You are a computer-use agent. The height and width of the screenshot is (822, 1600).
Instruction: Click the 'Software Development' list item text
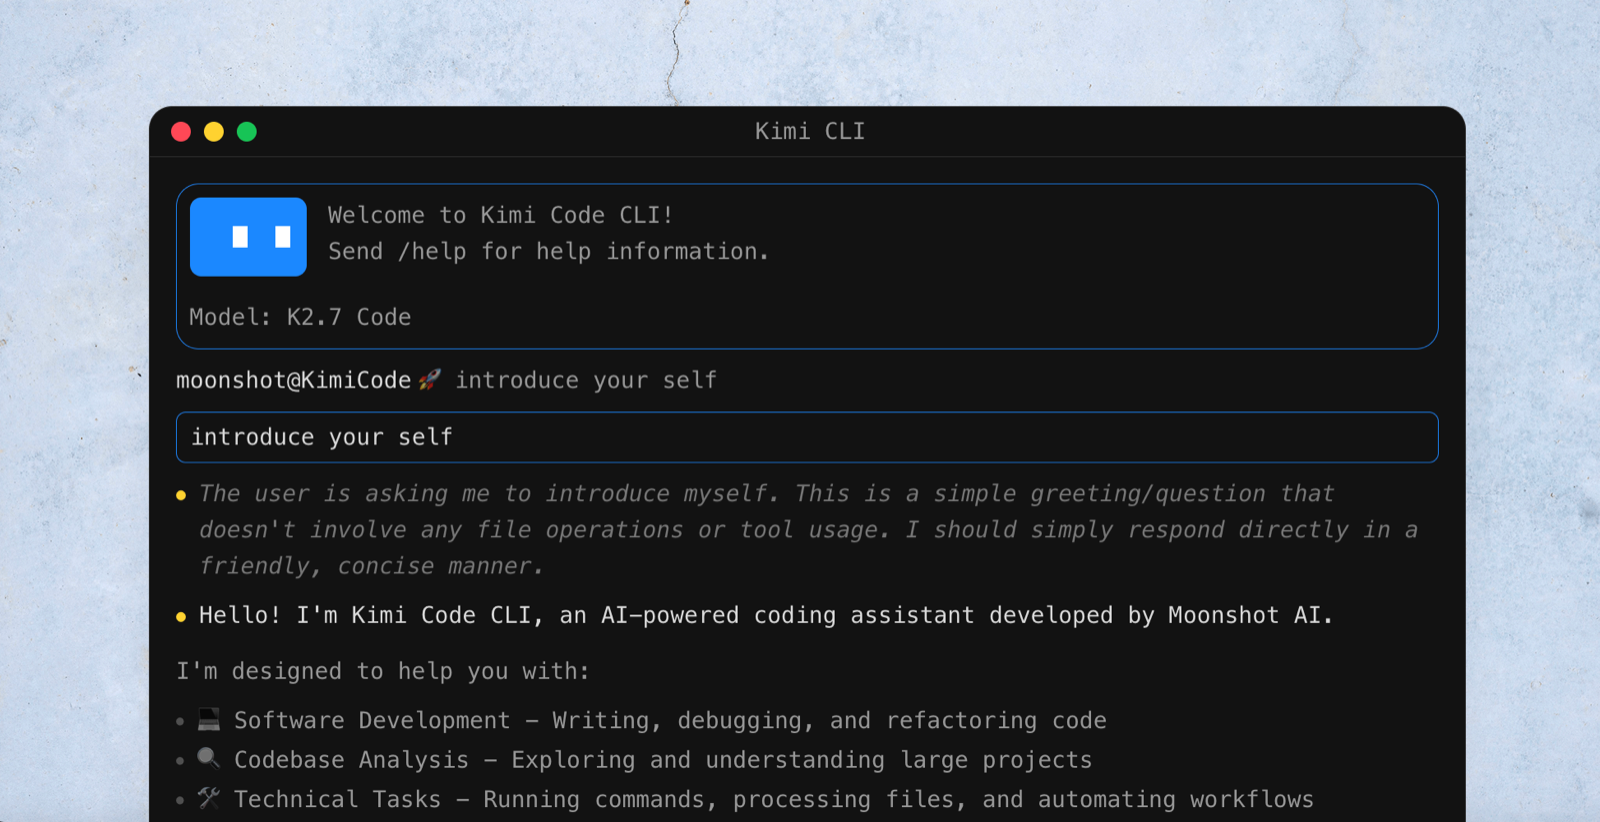pyautogui.click(x=670, y=720)
